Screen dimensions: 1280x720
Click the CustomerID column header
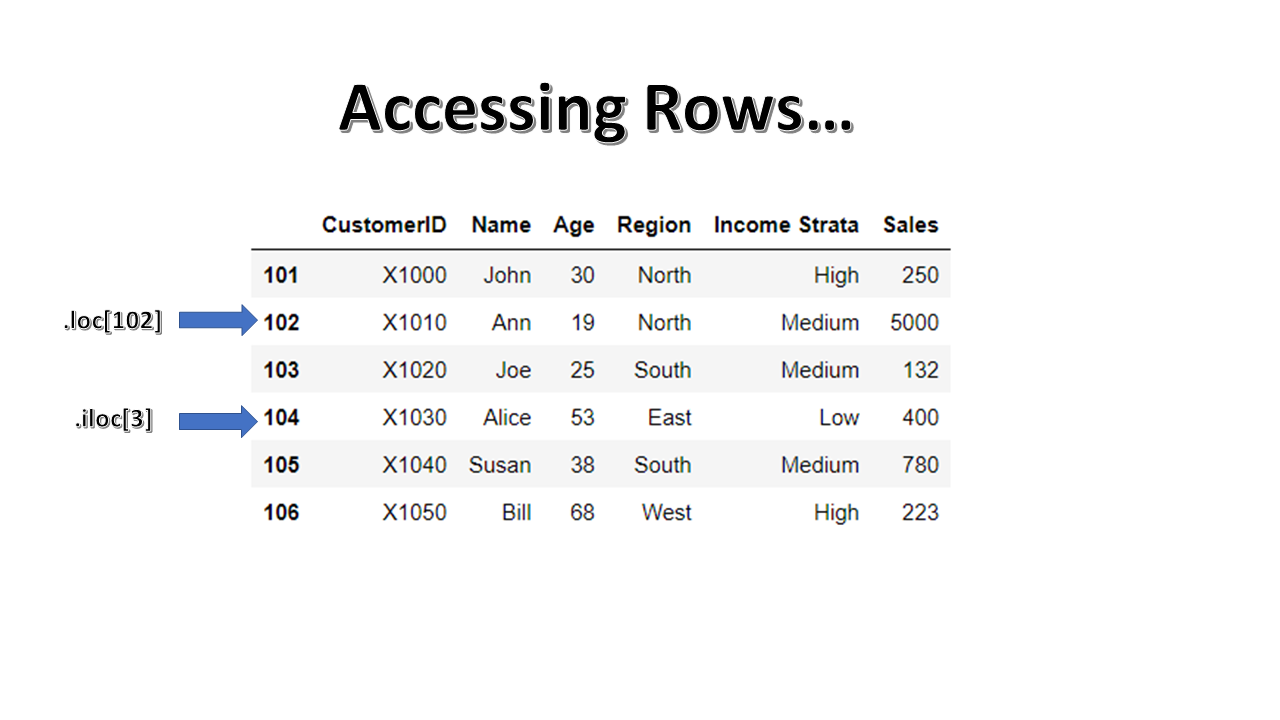click(x=384, y=225)
